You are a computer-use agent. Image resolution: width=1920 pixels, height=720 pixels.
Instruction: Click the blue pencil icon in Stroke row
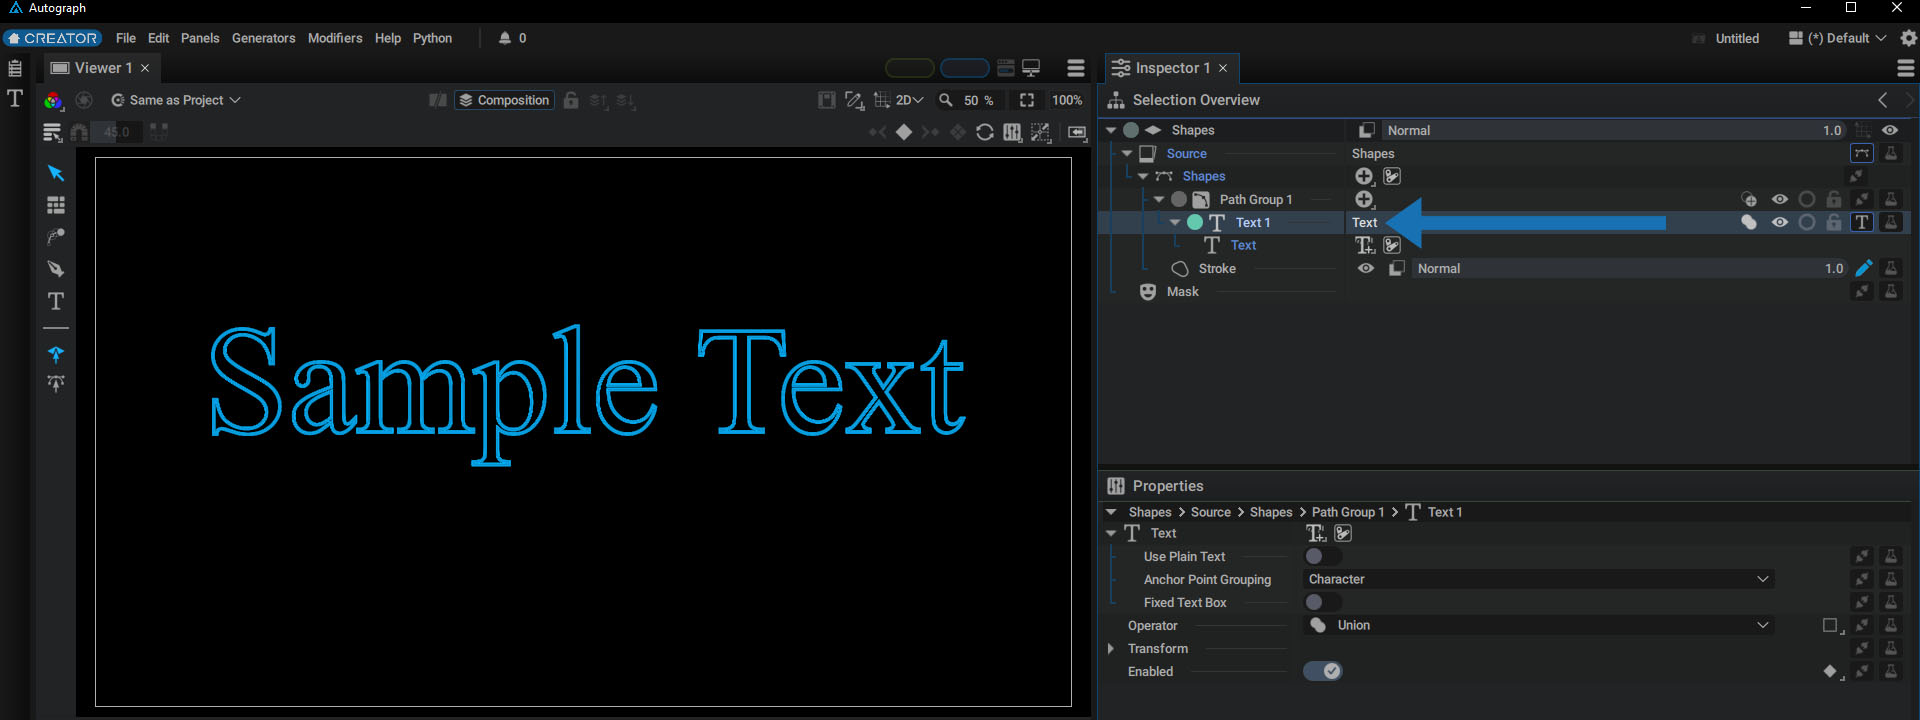(1863, 268)
